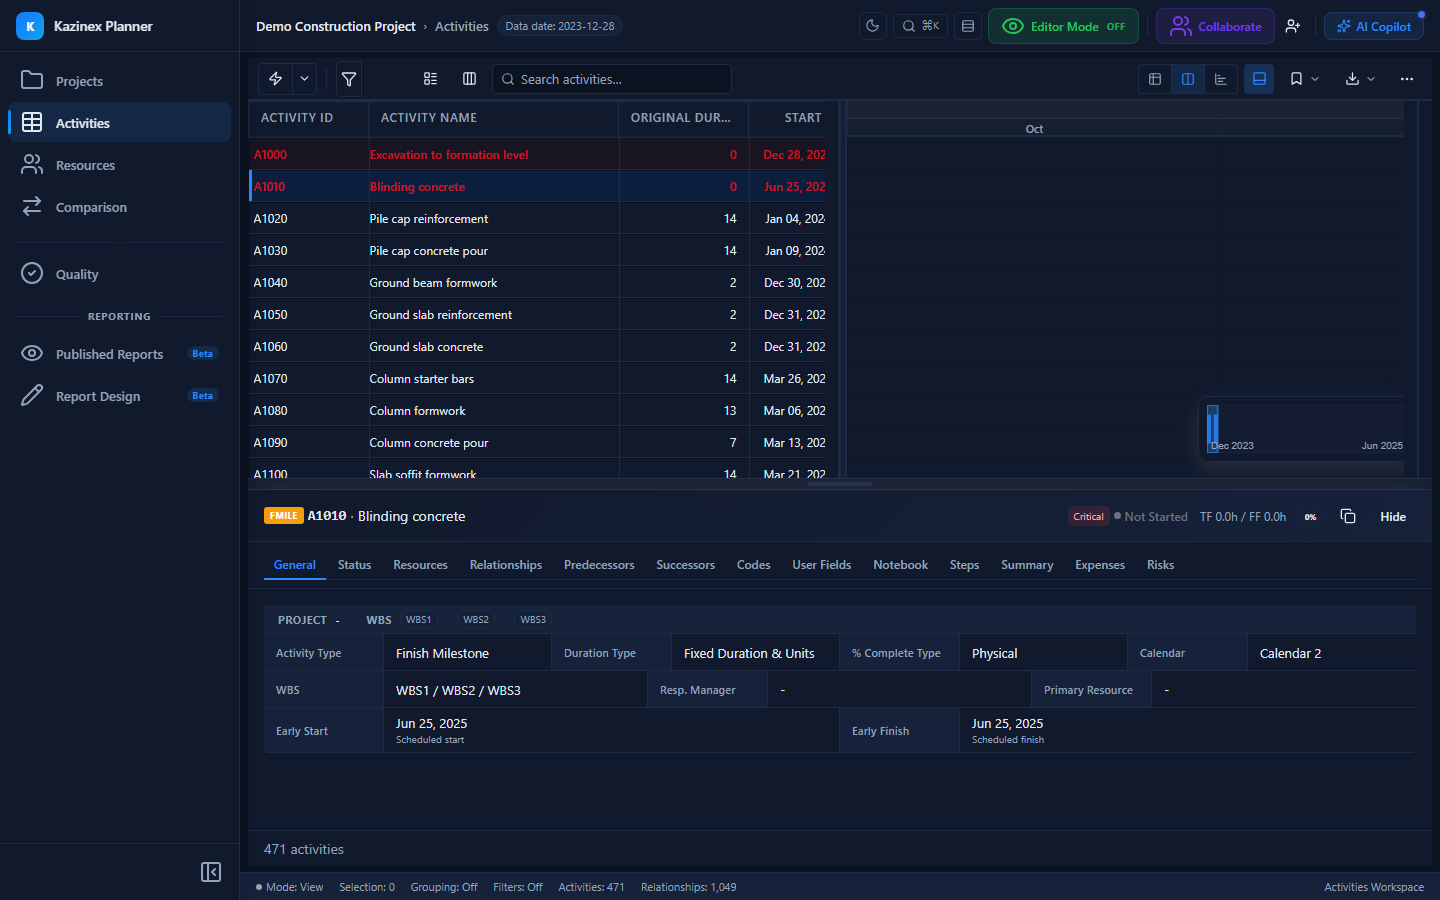Viewport: 1440px width, 900px height.
Task: Click the add user icon
Action: point(1293,26)
